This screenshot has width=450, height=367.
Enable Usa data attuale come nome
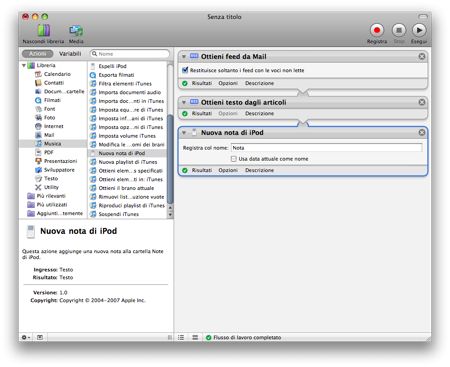click(234, 159)
